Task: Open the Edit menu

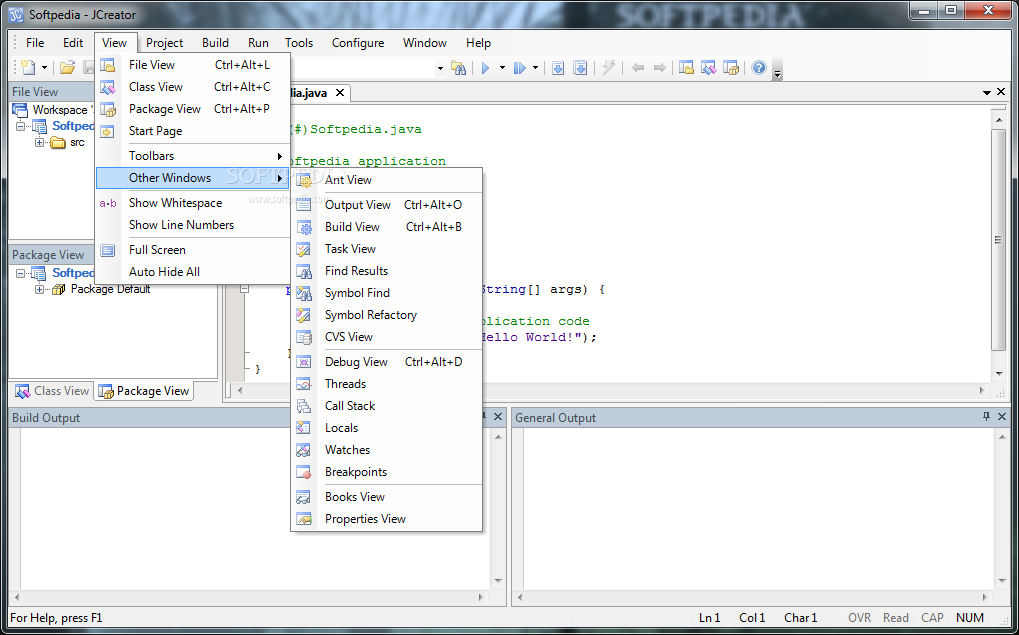Action: tap(73, 43)
